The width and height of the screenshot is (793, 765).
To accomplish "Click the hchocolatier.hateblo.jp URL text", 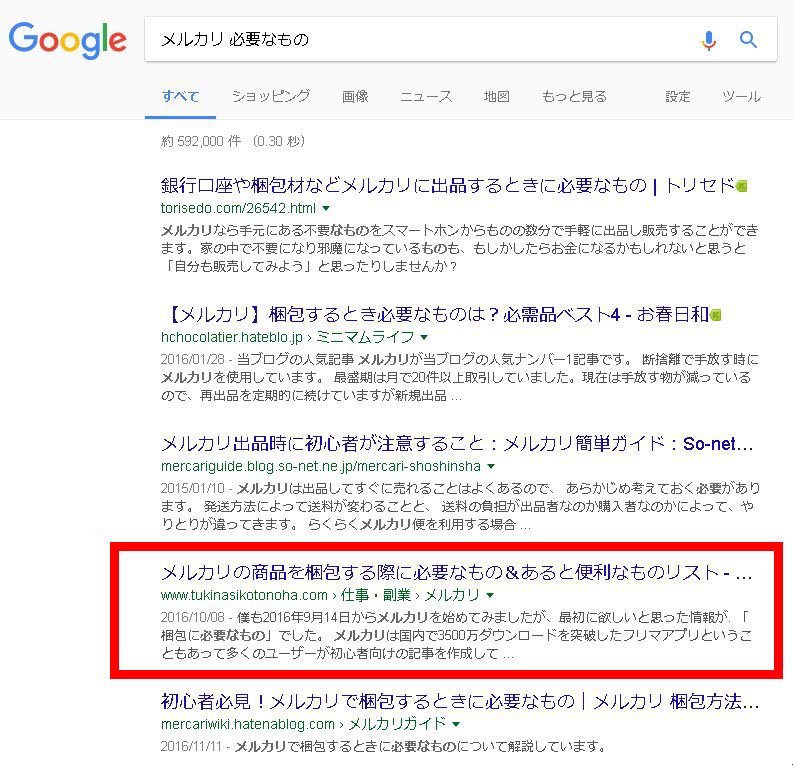I will click(x=232, y=337).
